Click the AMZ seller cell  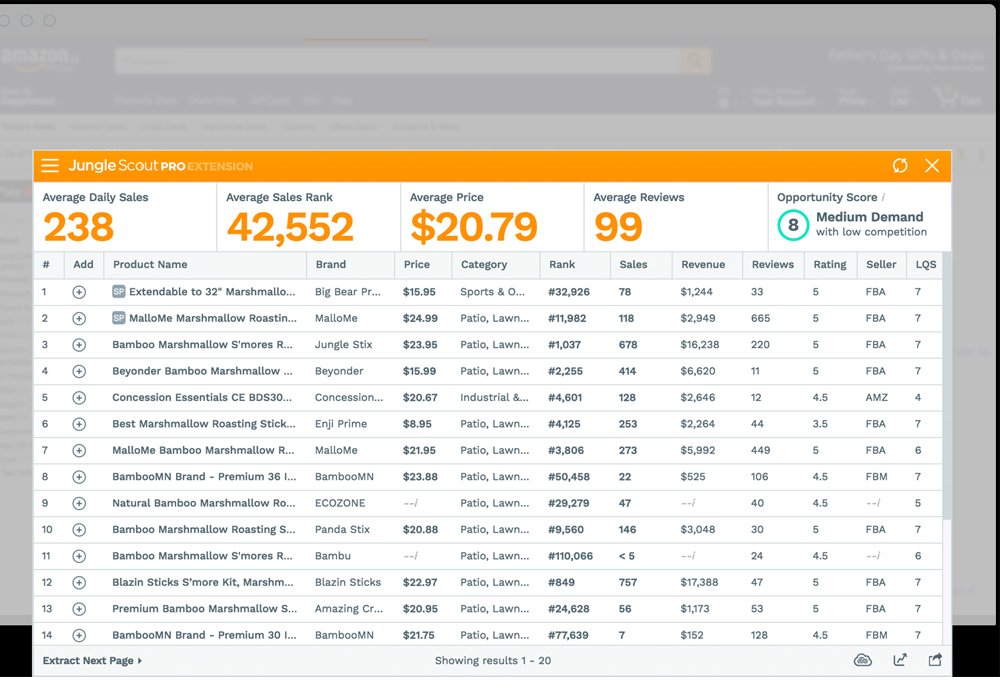coord(876,398)
